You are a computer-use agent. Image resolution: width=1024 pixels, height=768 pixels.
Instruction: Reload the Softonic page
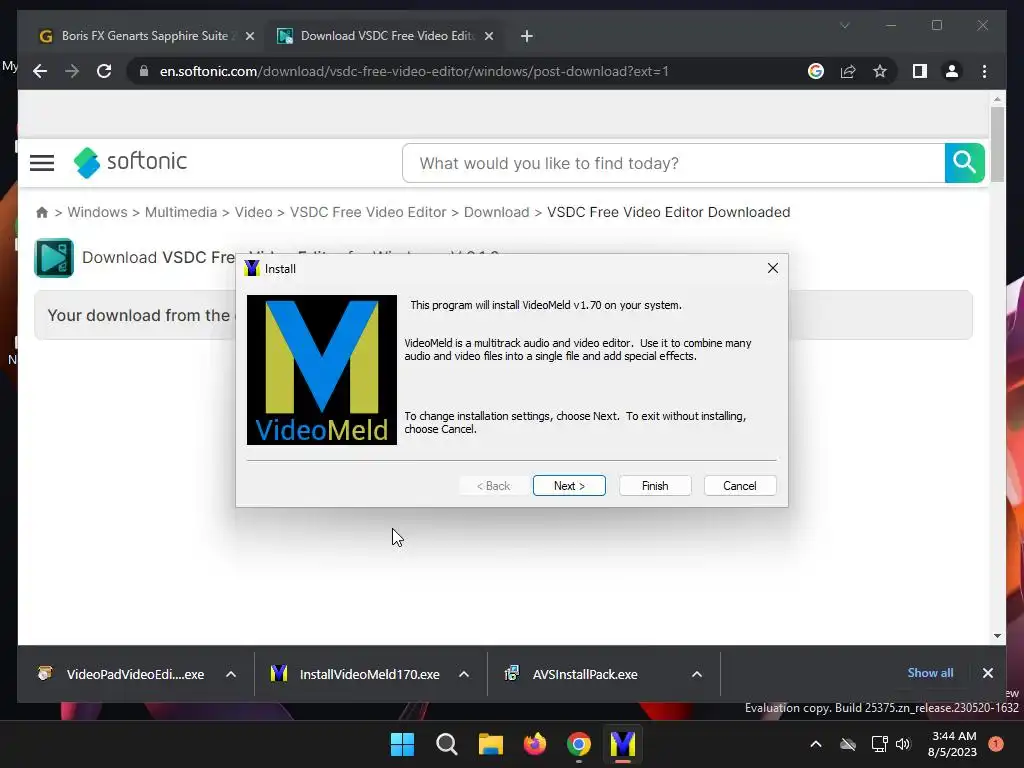click(x=104, y=71)
